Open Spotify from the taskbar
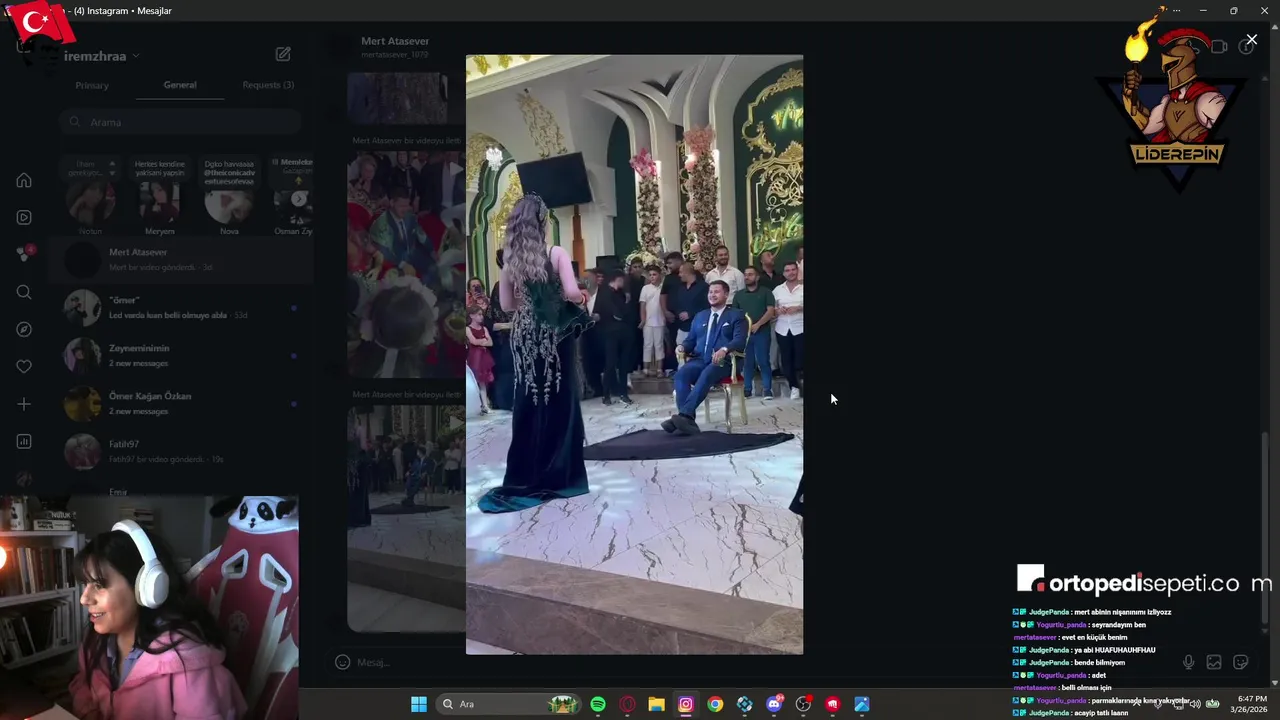1280x720 pixels. click(598, 704)
